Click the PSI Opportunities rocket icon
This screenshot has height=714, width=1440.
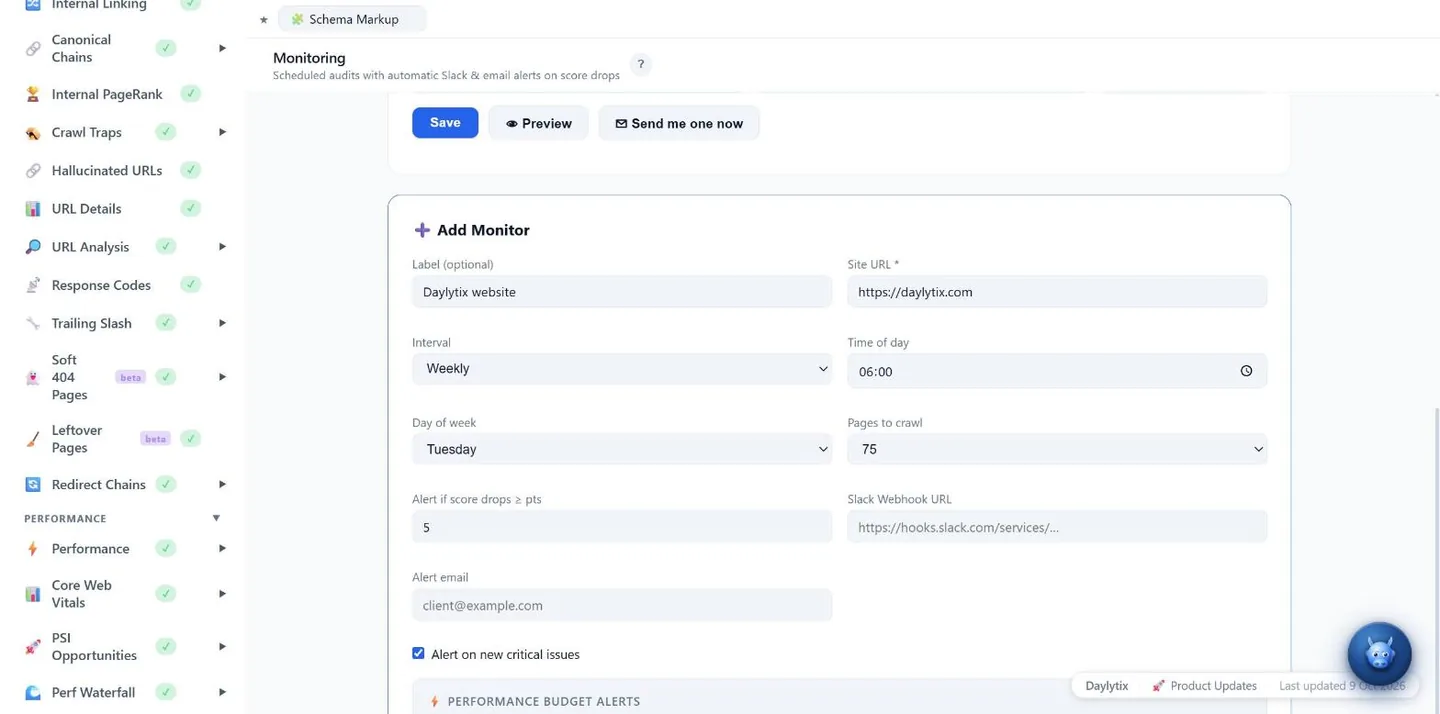point(33,647)
